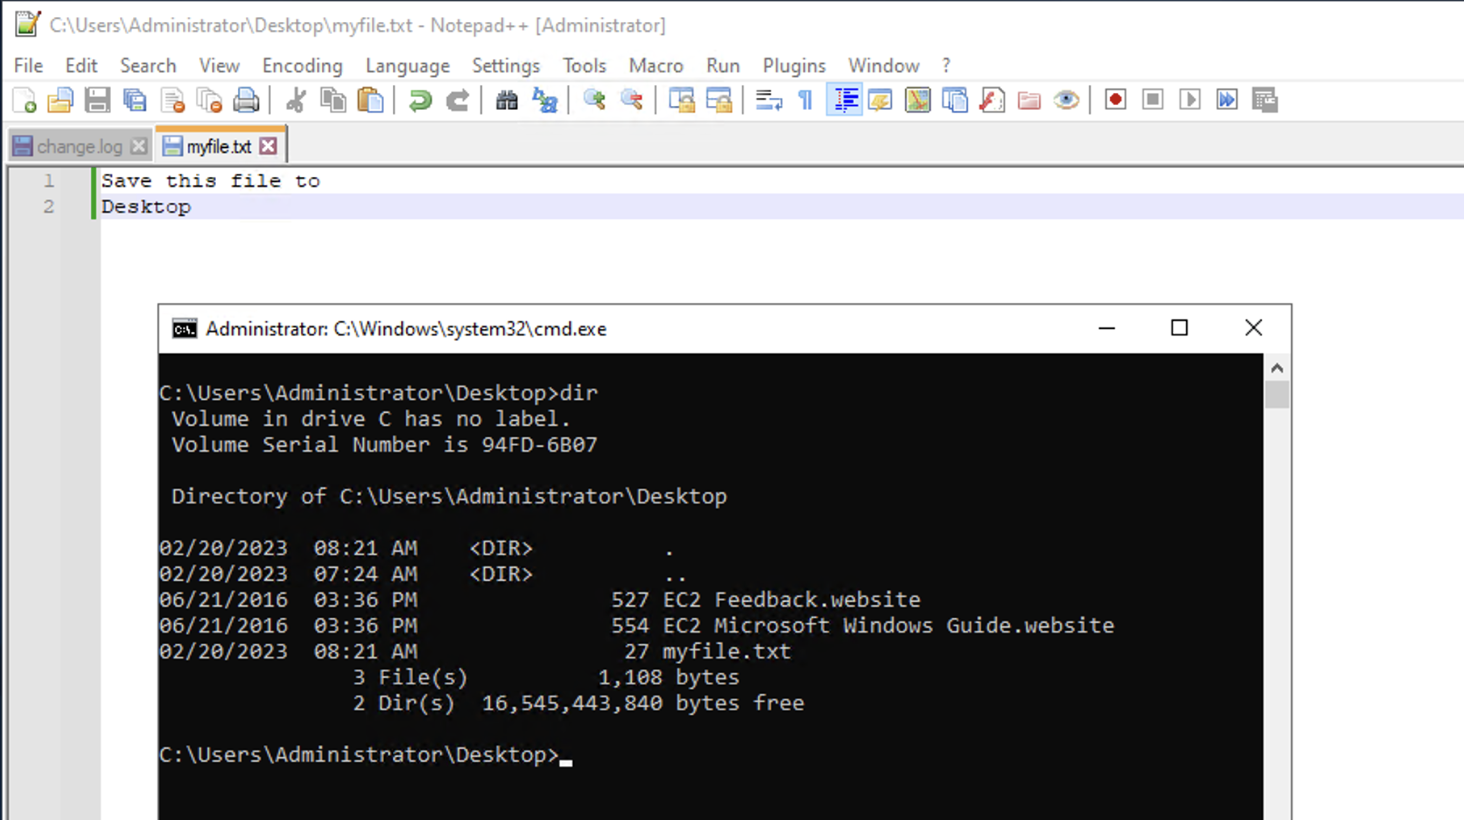Expand the Plugins menu
This screenshot has width=1464, height=820.
[x=793, y=65]
